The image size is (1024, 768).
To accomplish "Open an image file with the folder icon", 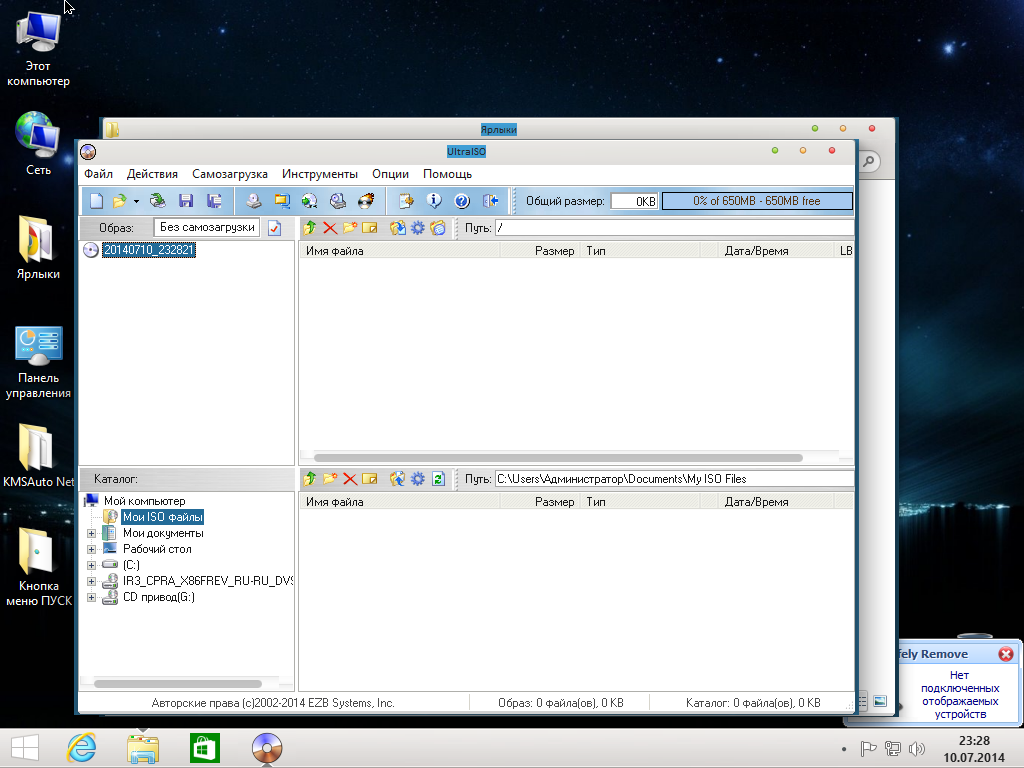I will pyautogui.click(x=120, y=201).
